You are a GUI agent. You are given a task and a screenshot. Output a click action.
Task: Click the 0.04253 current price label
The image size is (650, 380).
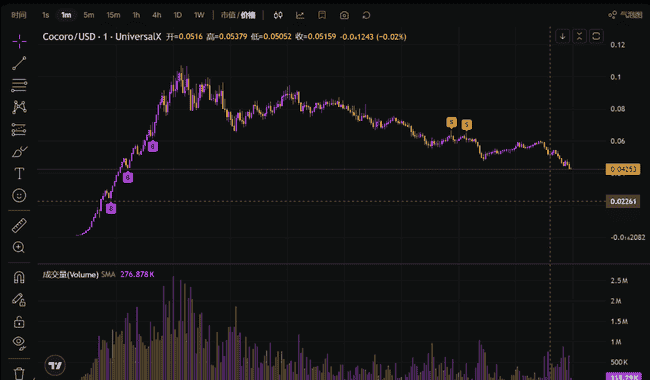point(623,169)
